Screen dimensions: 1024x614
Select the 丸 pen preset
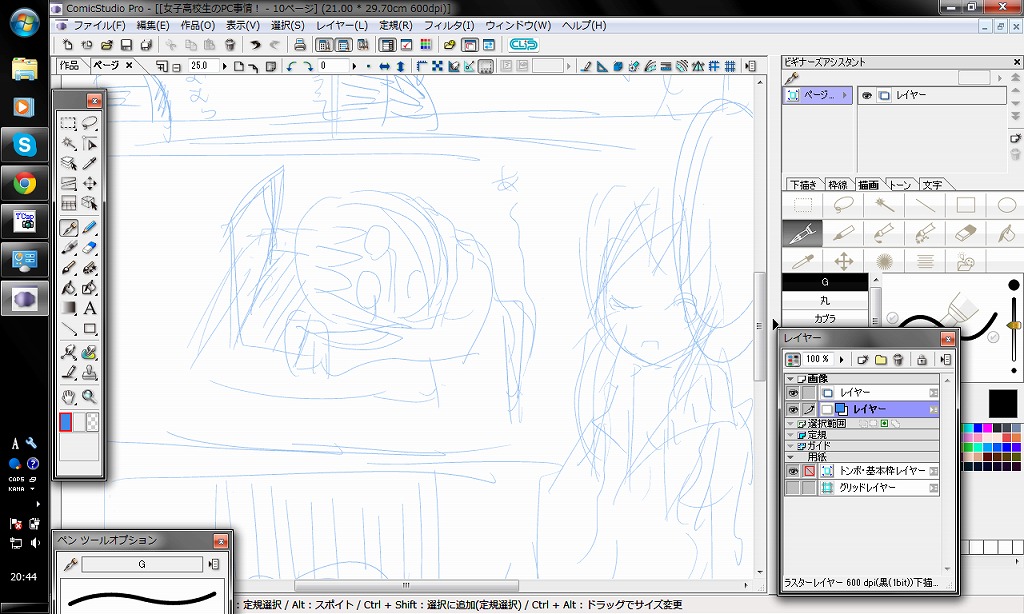(825, 300)
